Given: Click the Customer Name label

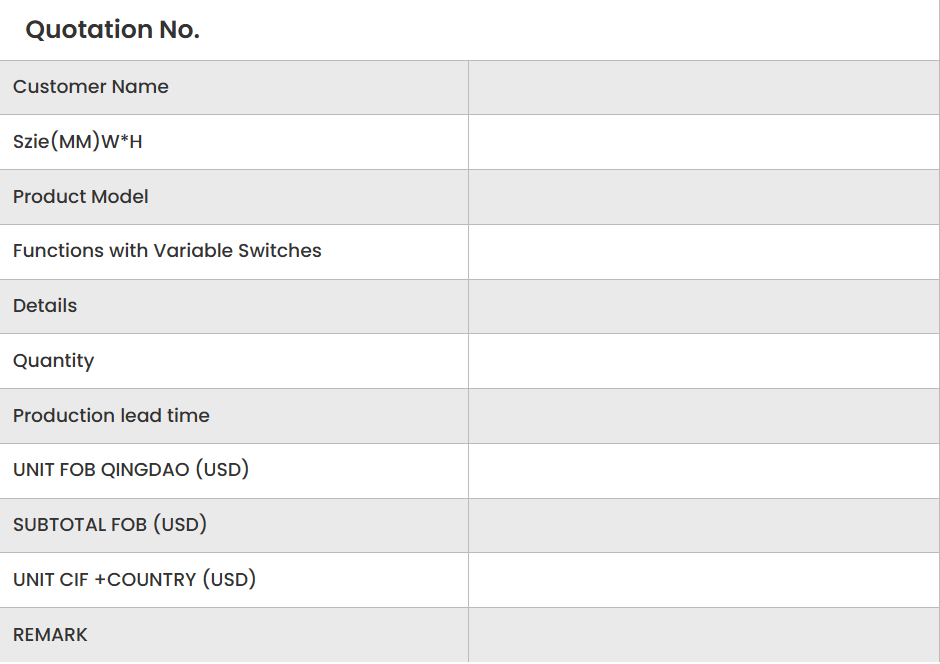Looking at the screenshot, I should pyautogui.click(x=90, y=87).
